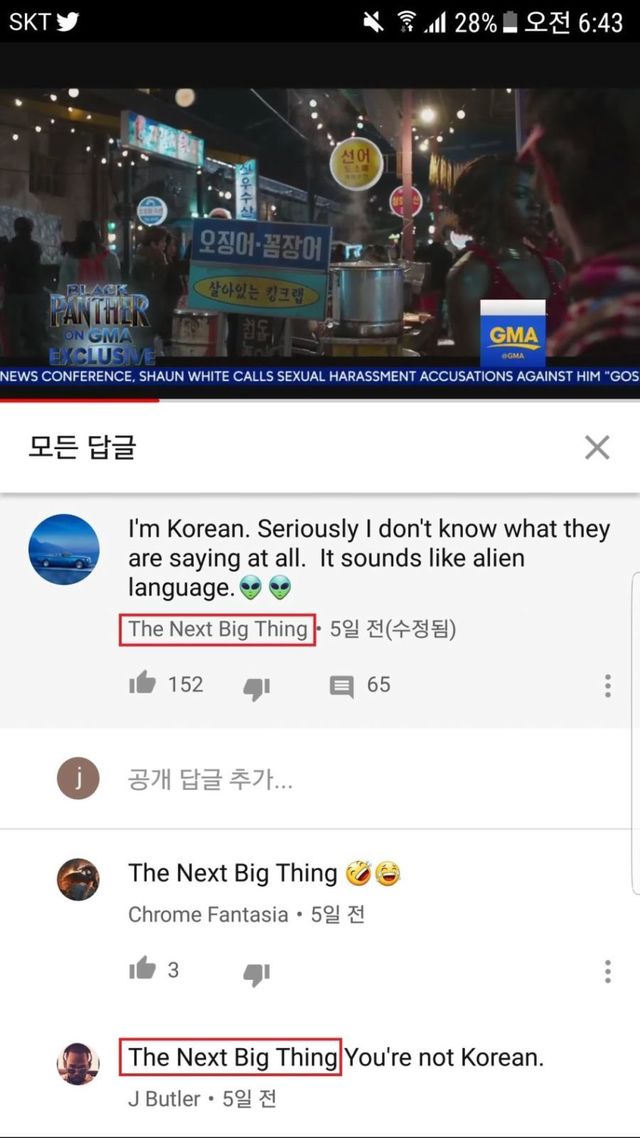Tap the muted sound icon in status bar

tap(374, 22)
